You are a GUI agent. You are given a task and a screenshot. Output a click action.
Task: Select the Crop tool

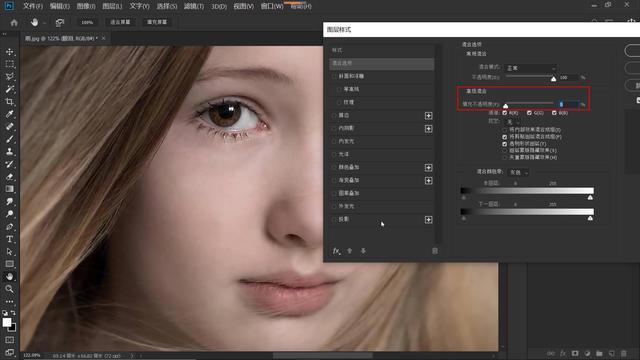tap(9, 102)
